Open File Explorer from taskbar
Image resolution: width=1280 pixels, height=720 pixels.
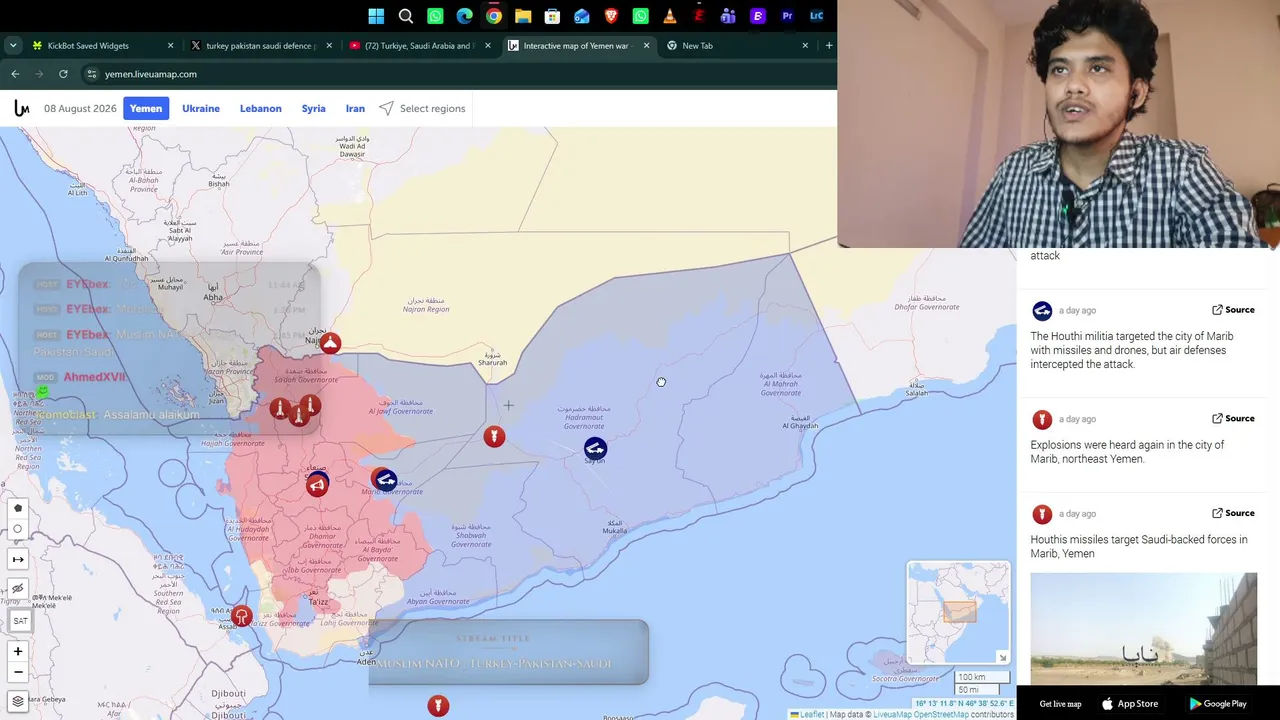[x=523, y=16]
